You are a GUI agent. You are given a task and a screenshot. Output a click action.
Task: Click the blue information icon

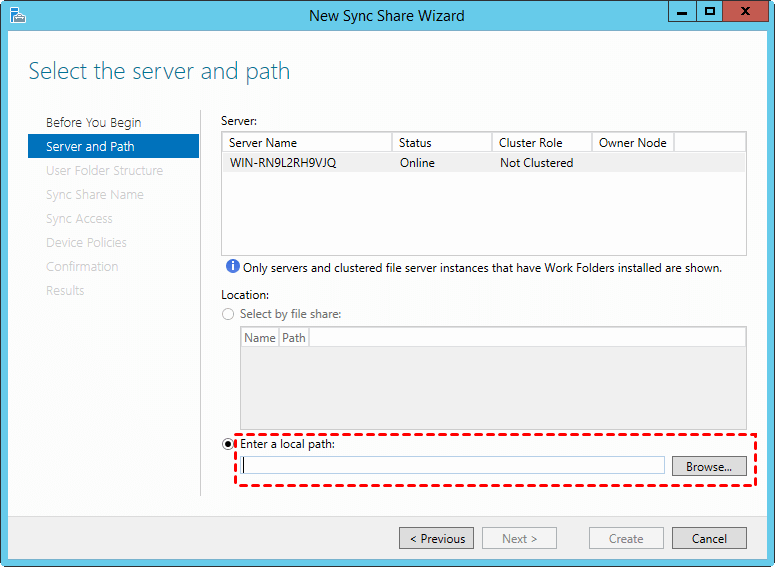tap(233, 267)
